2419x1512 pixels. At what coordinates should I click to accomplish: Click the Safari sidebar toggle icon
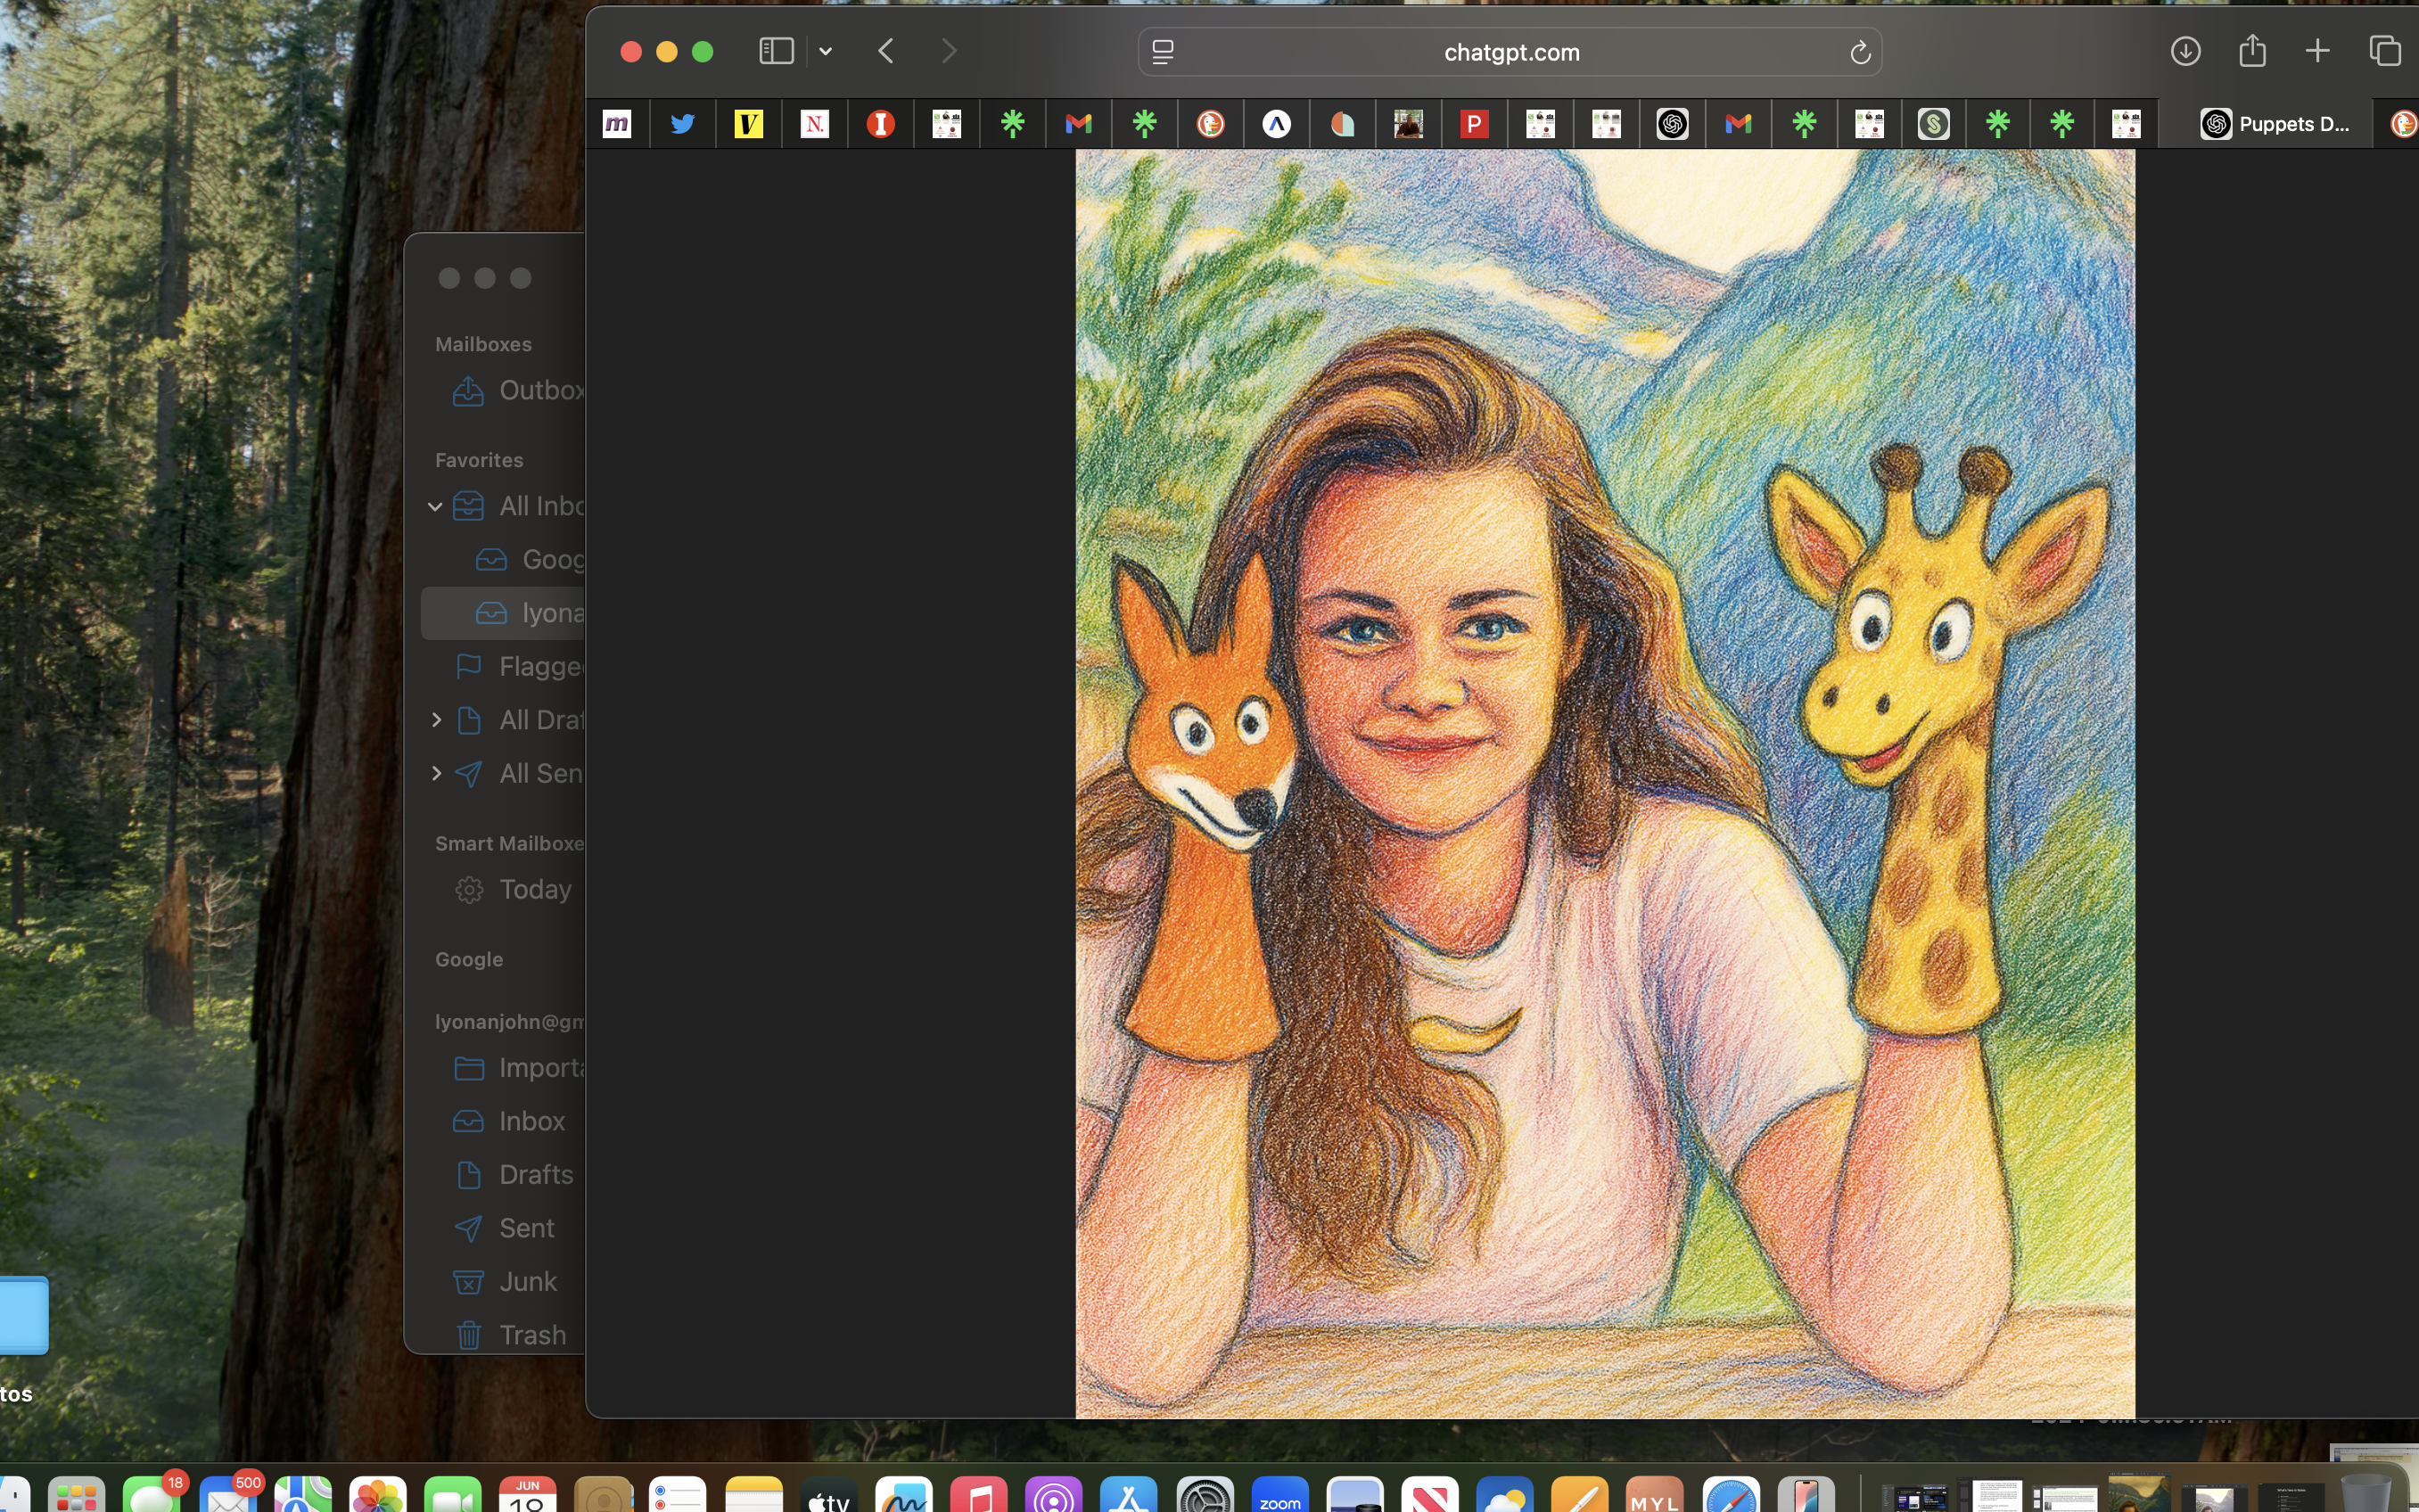(x=776, y=51)
